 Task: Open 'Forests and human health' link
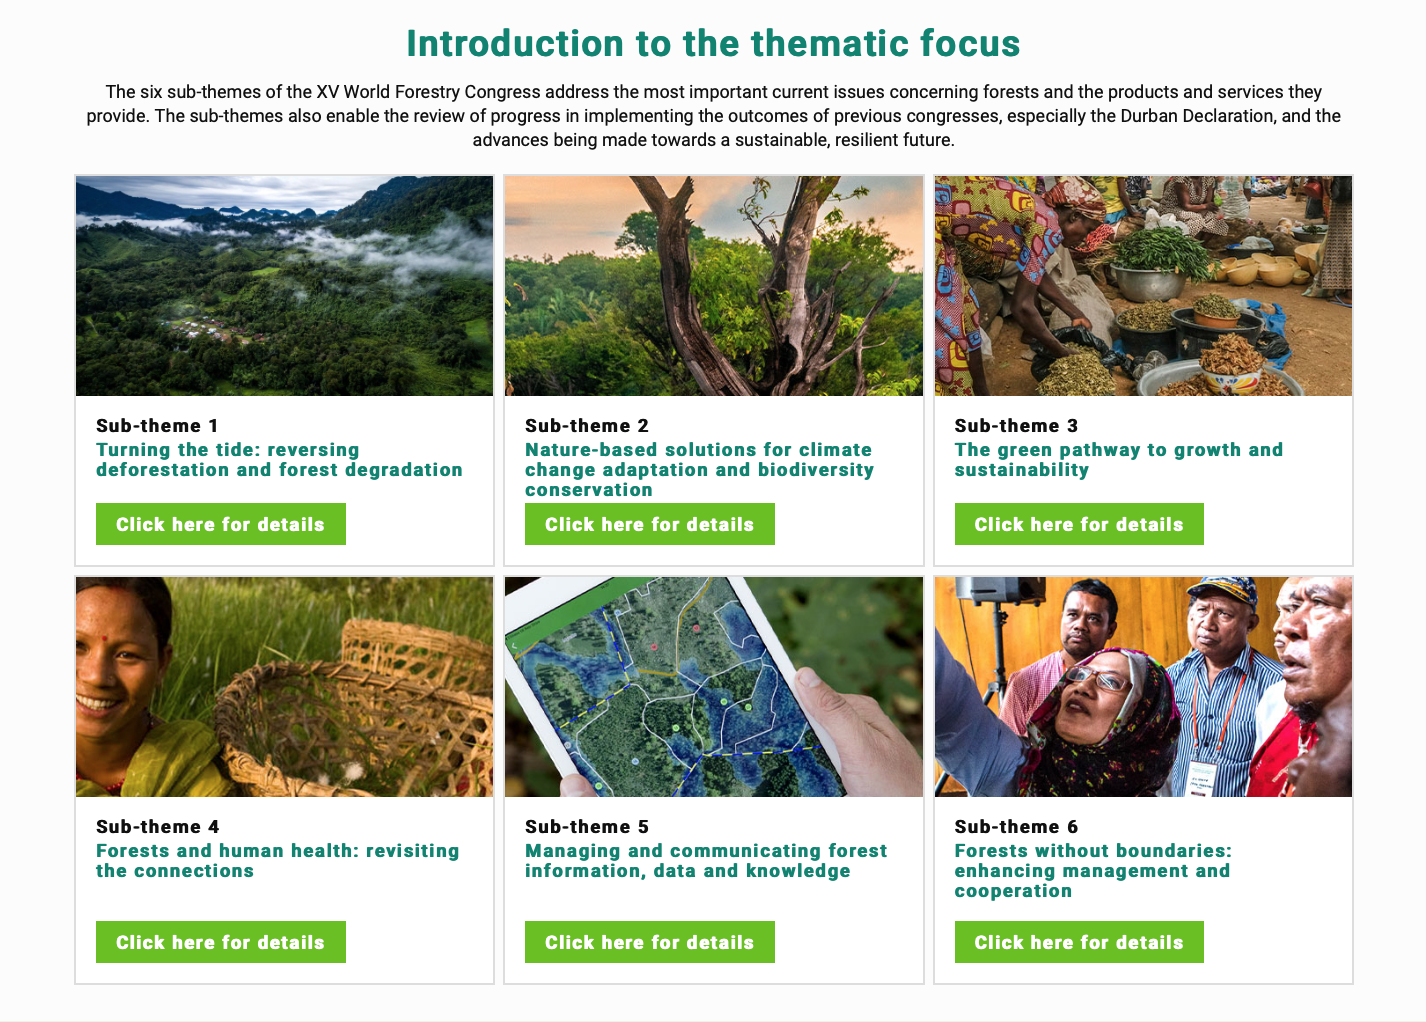pyautogui.click(x=277, y=860)
